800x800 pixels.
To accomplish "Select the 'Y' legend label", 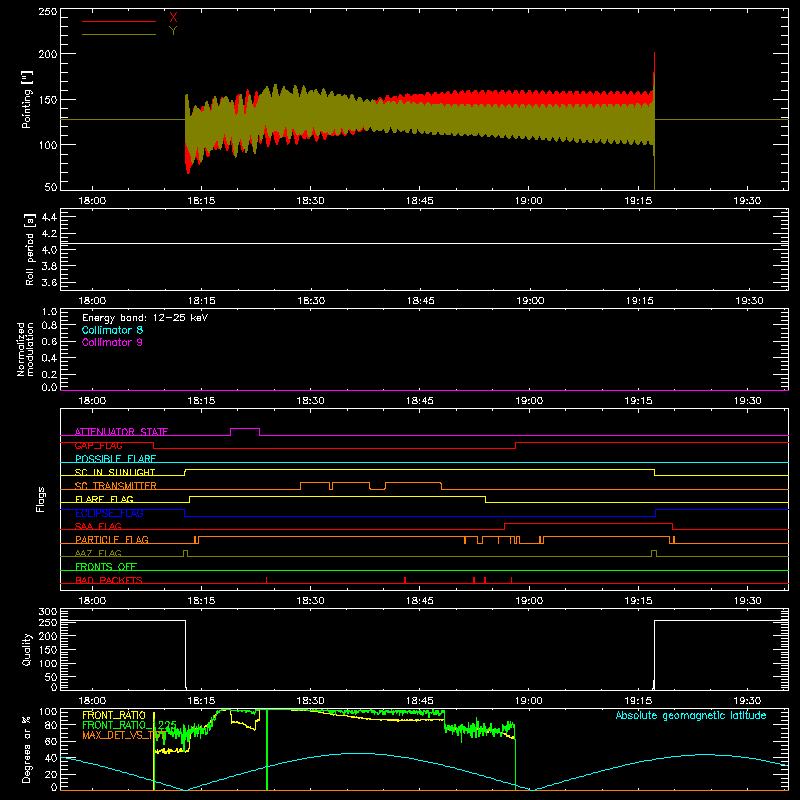I will pyautogui.click(x=173, y=31).
